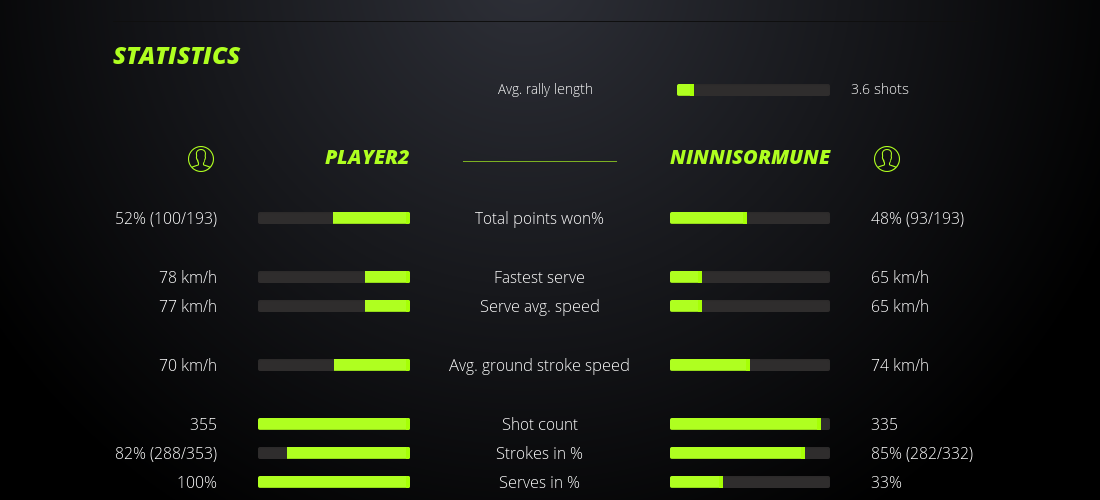
Task: Click NINNISORMUNE's Serve avg. speed bar
Action: (x=750, y=306)
